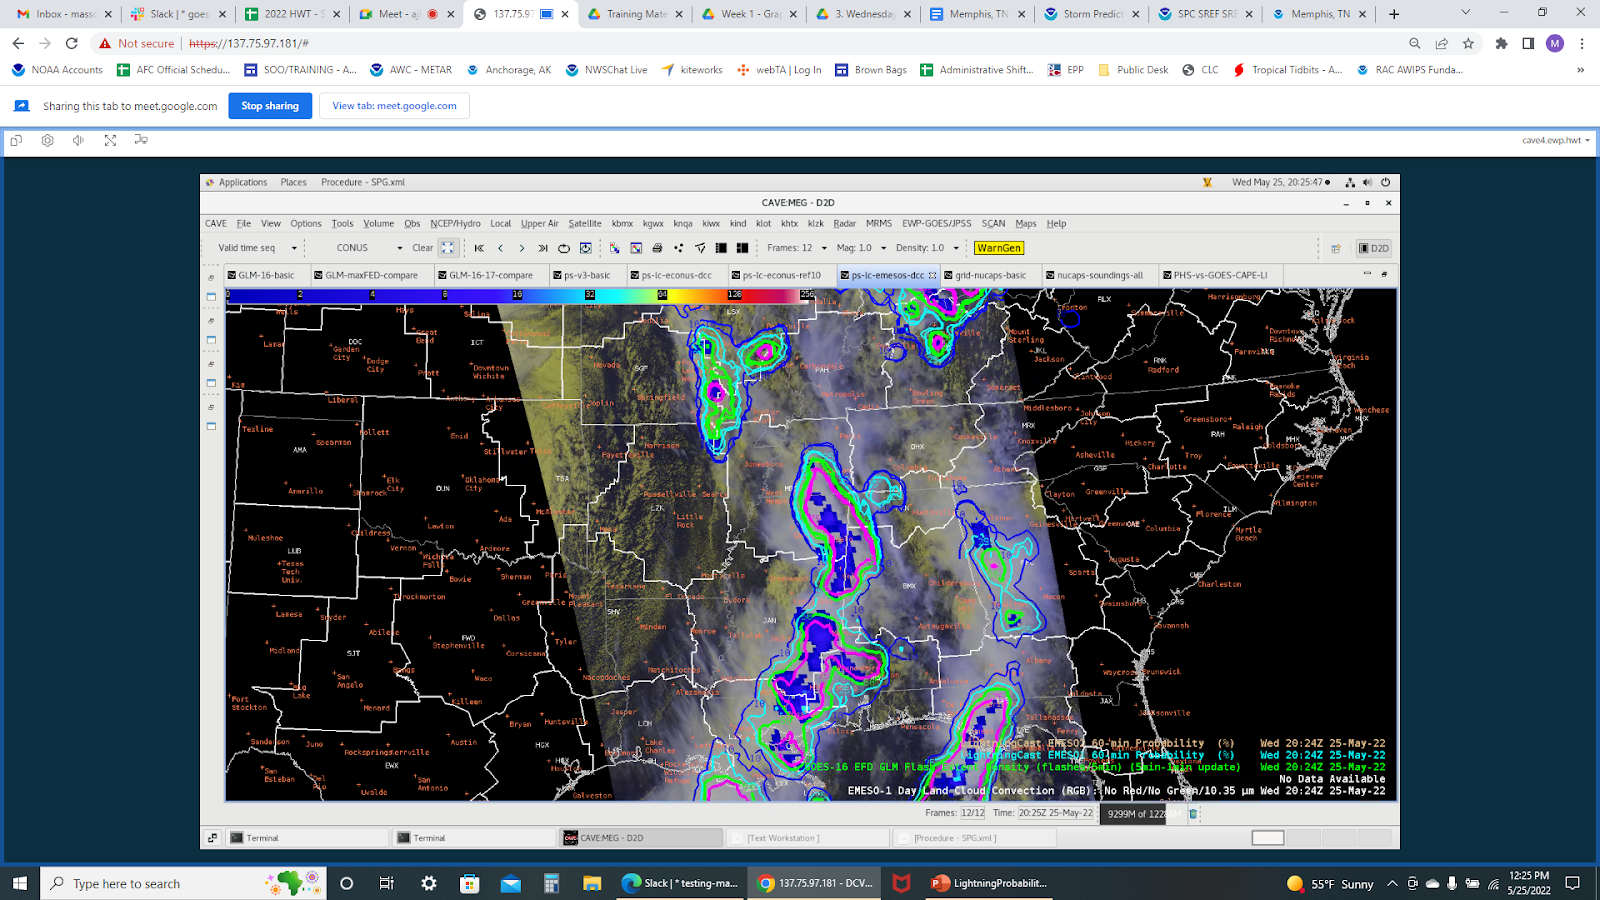Viewport: 1600px width, 900px height.
Task: Step back one frame in the loop
Action: [x=500, y=248]
